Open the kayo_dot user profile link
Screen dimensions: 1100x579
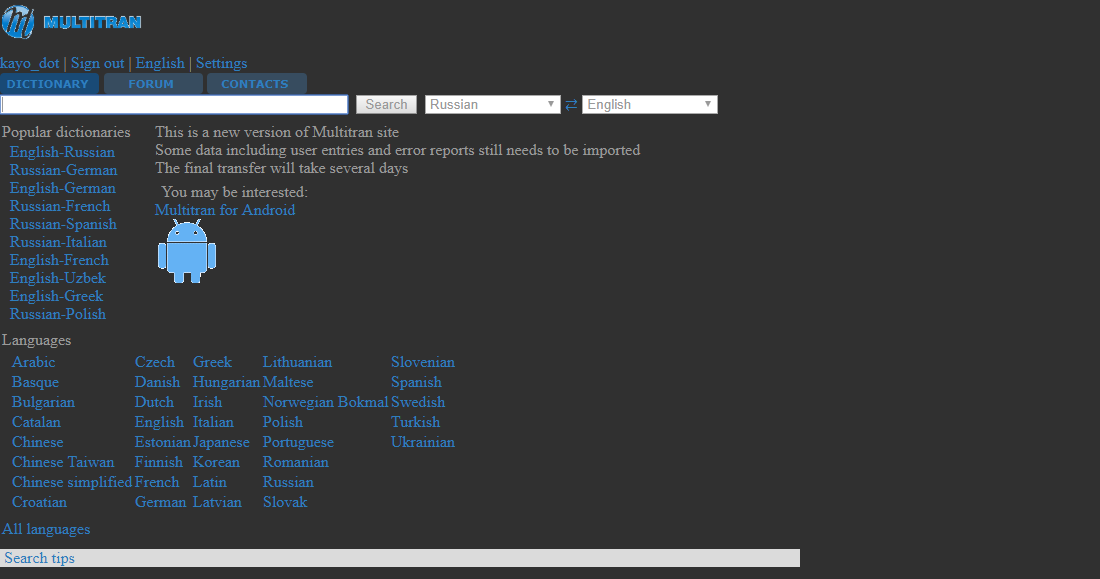pos(30,63)
